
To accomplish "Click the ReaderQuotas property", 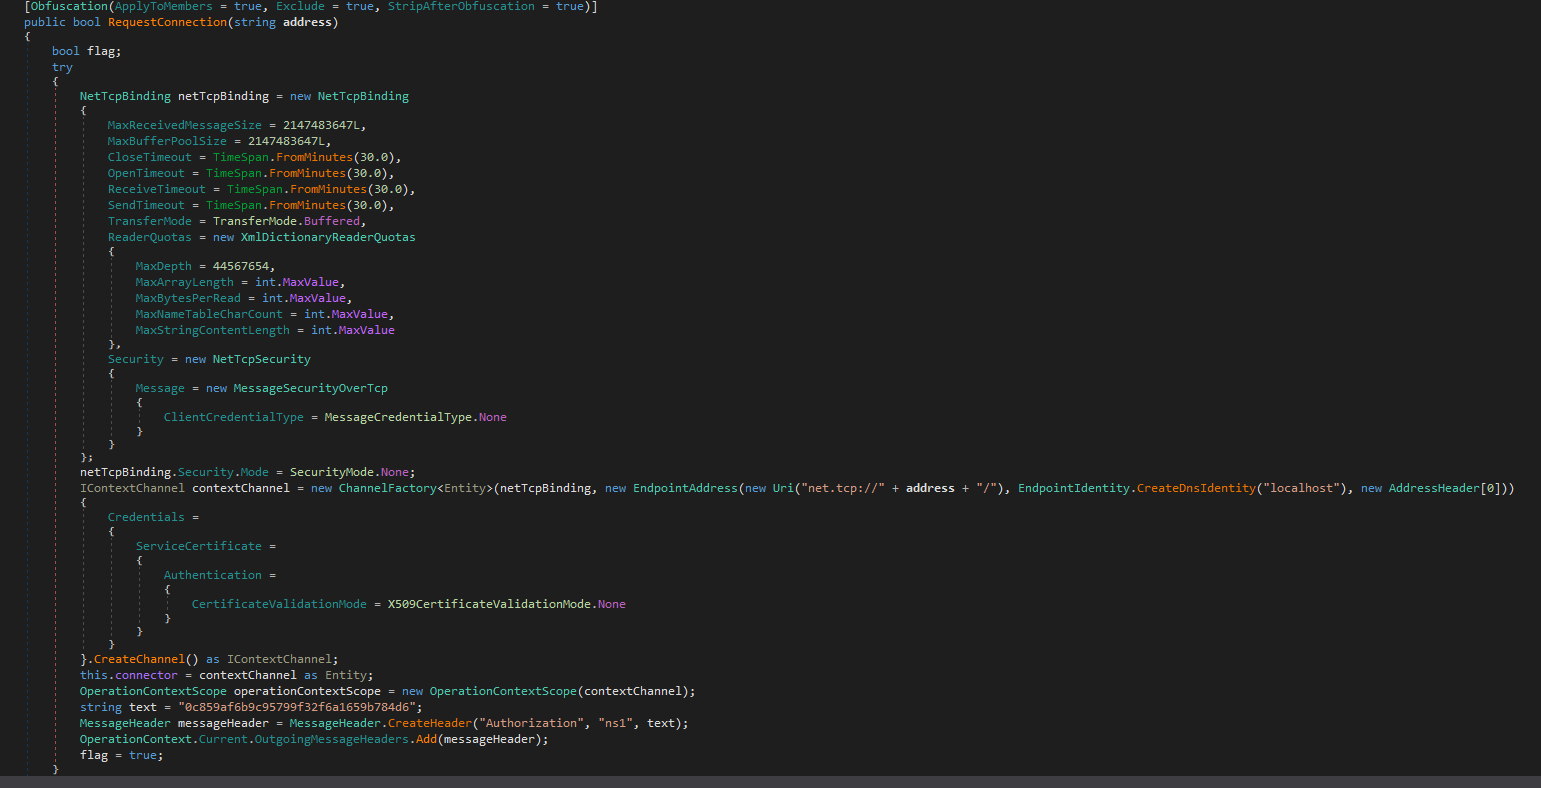I will (x=150, y=237).
